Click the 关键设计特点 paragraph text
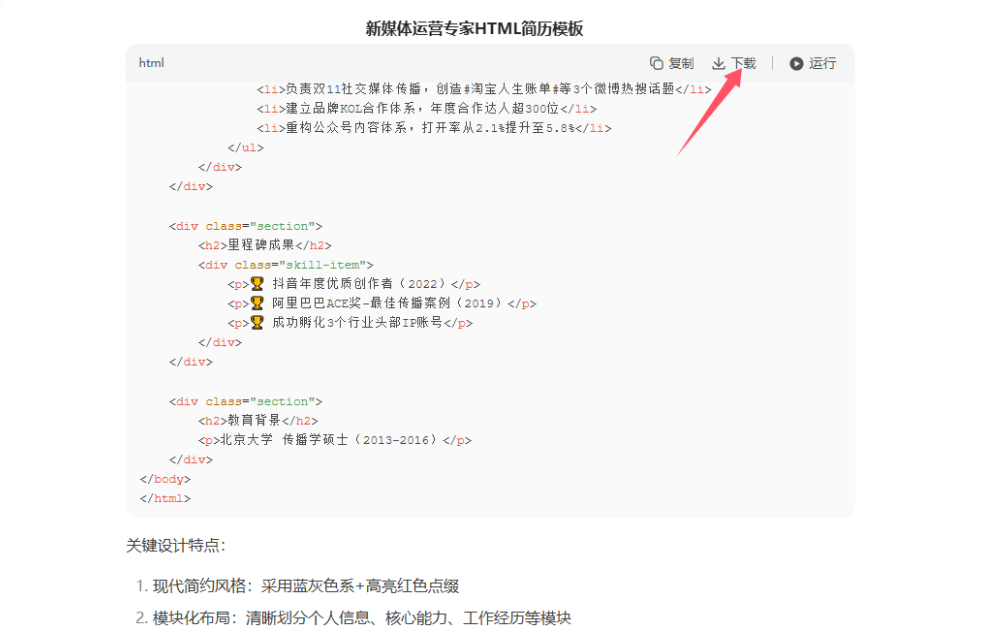Image resolution: width=982 pixels, height=638 pixels. [x=176, y=545]
